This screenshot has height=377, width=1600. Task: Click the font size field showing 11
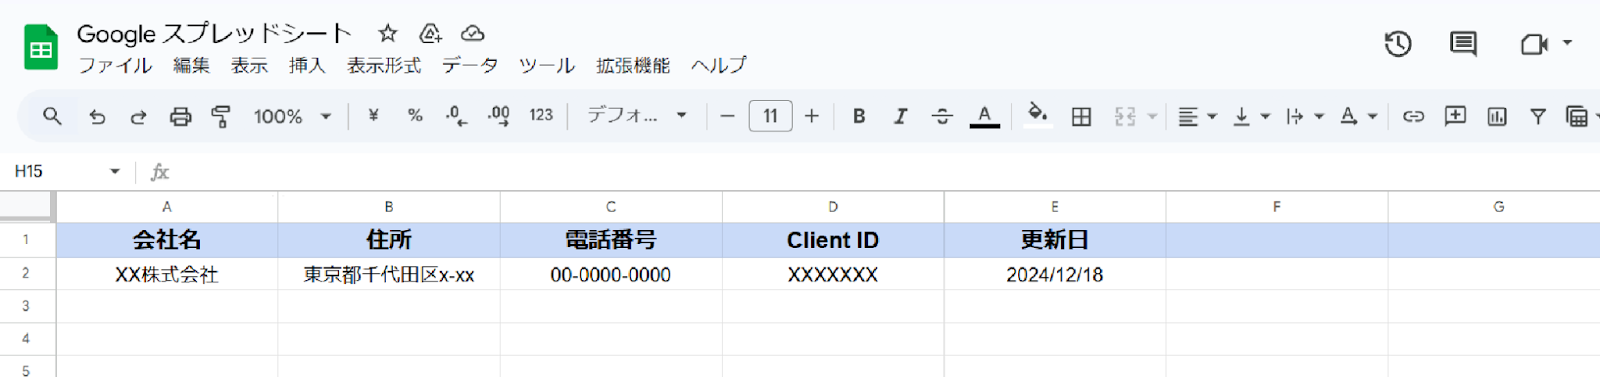770,116
